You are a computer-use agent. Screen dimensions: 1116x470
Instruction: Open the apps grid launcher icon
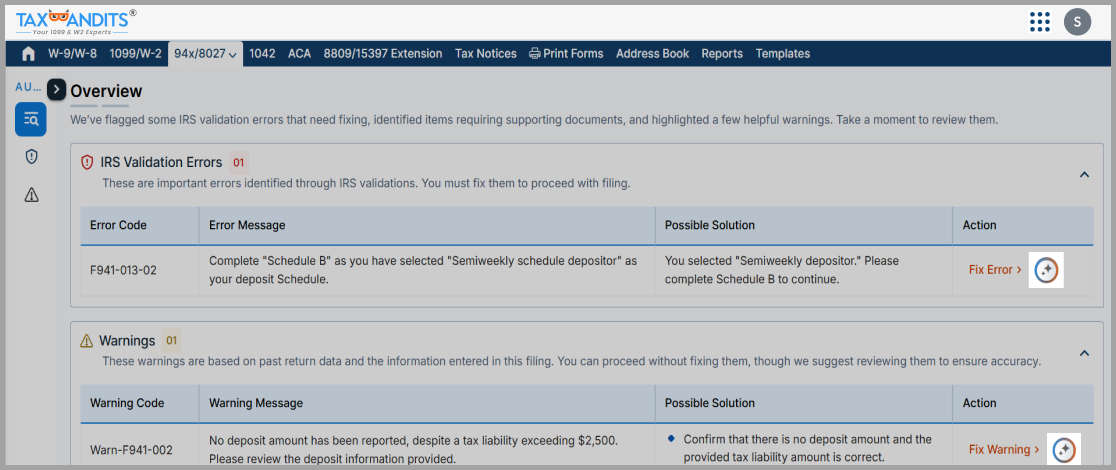pos(1039,21)
